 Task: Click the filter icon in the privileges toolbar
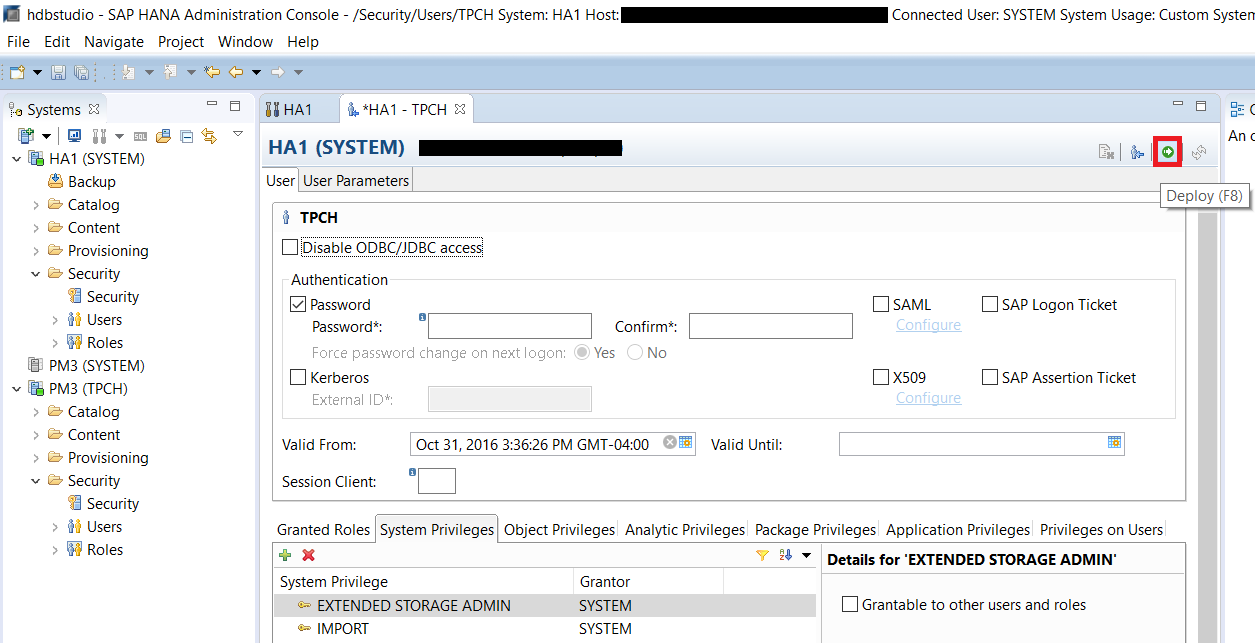coord(762,555)
